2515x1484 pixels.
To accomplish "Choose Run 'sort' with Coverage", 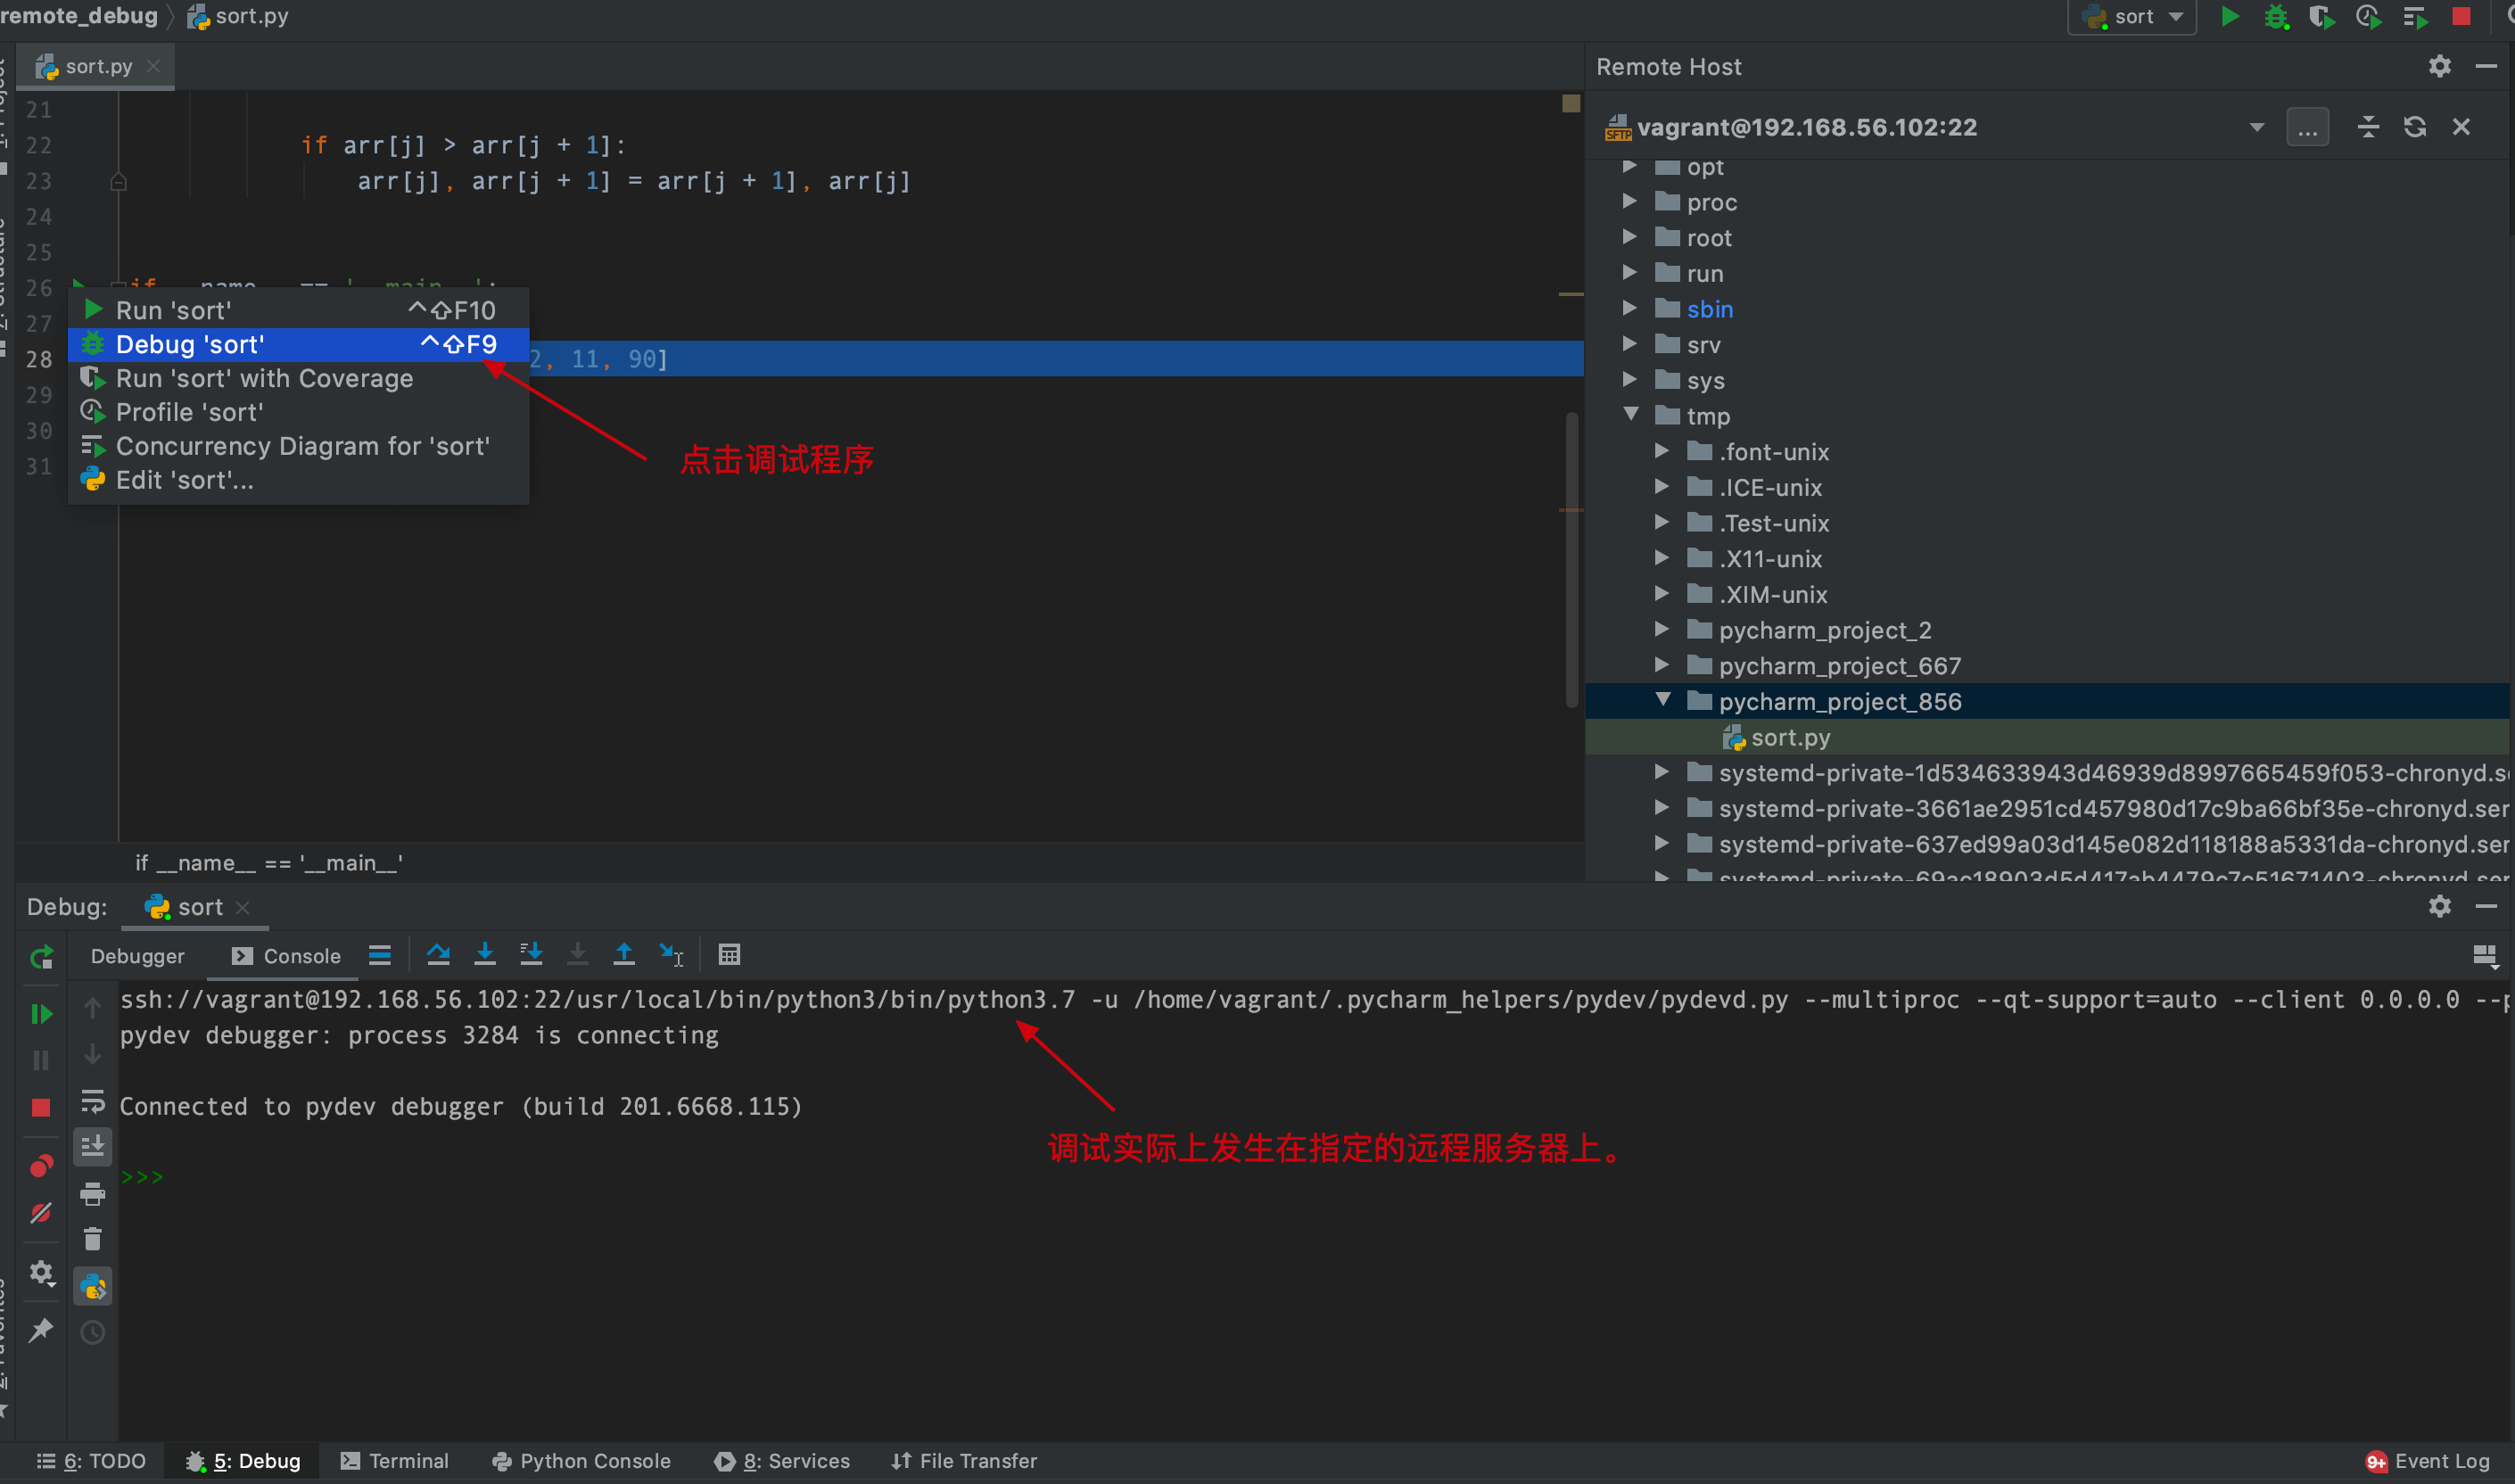I will pos(298,378).
